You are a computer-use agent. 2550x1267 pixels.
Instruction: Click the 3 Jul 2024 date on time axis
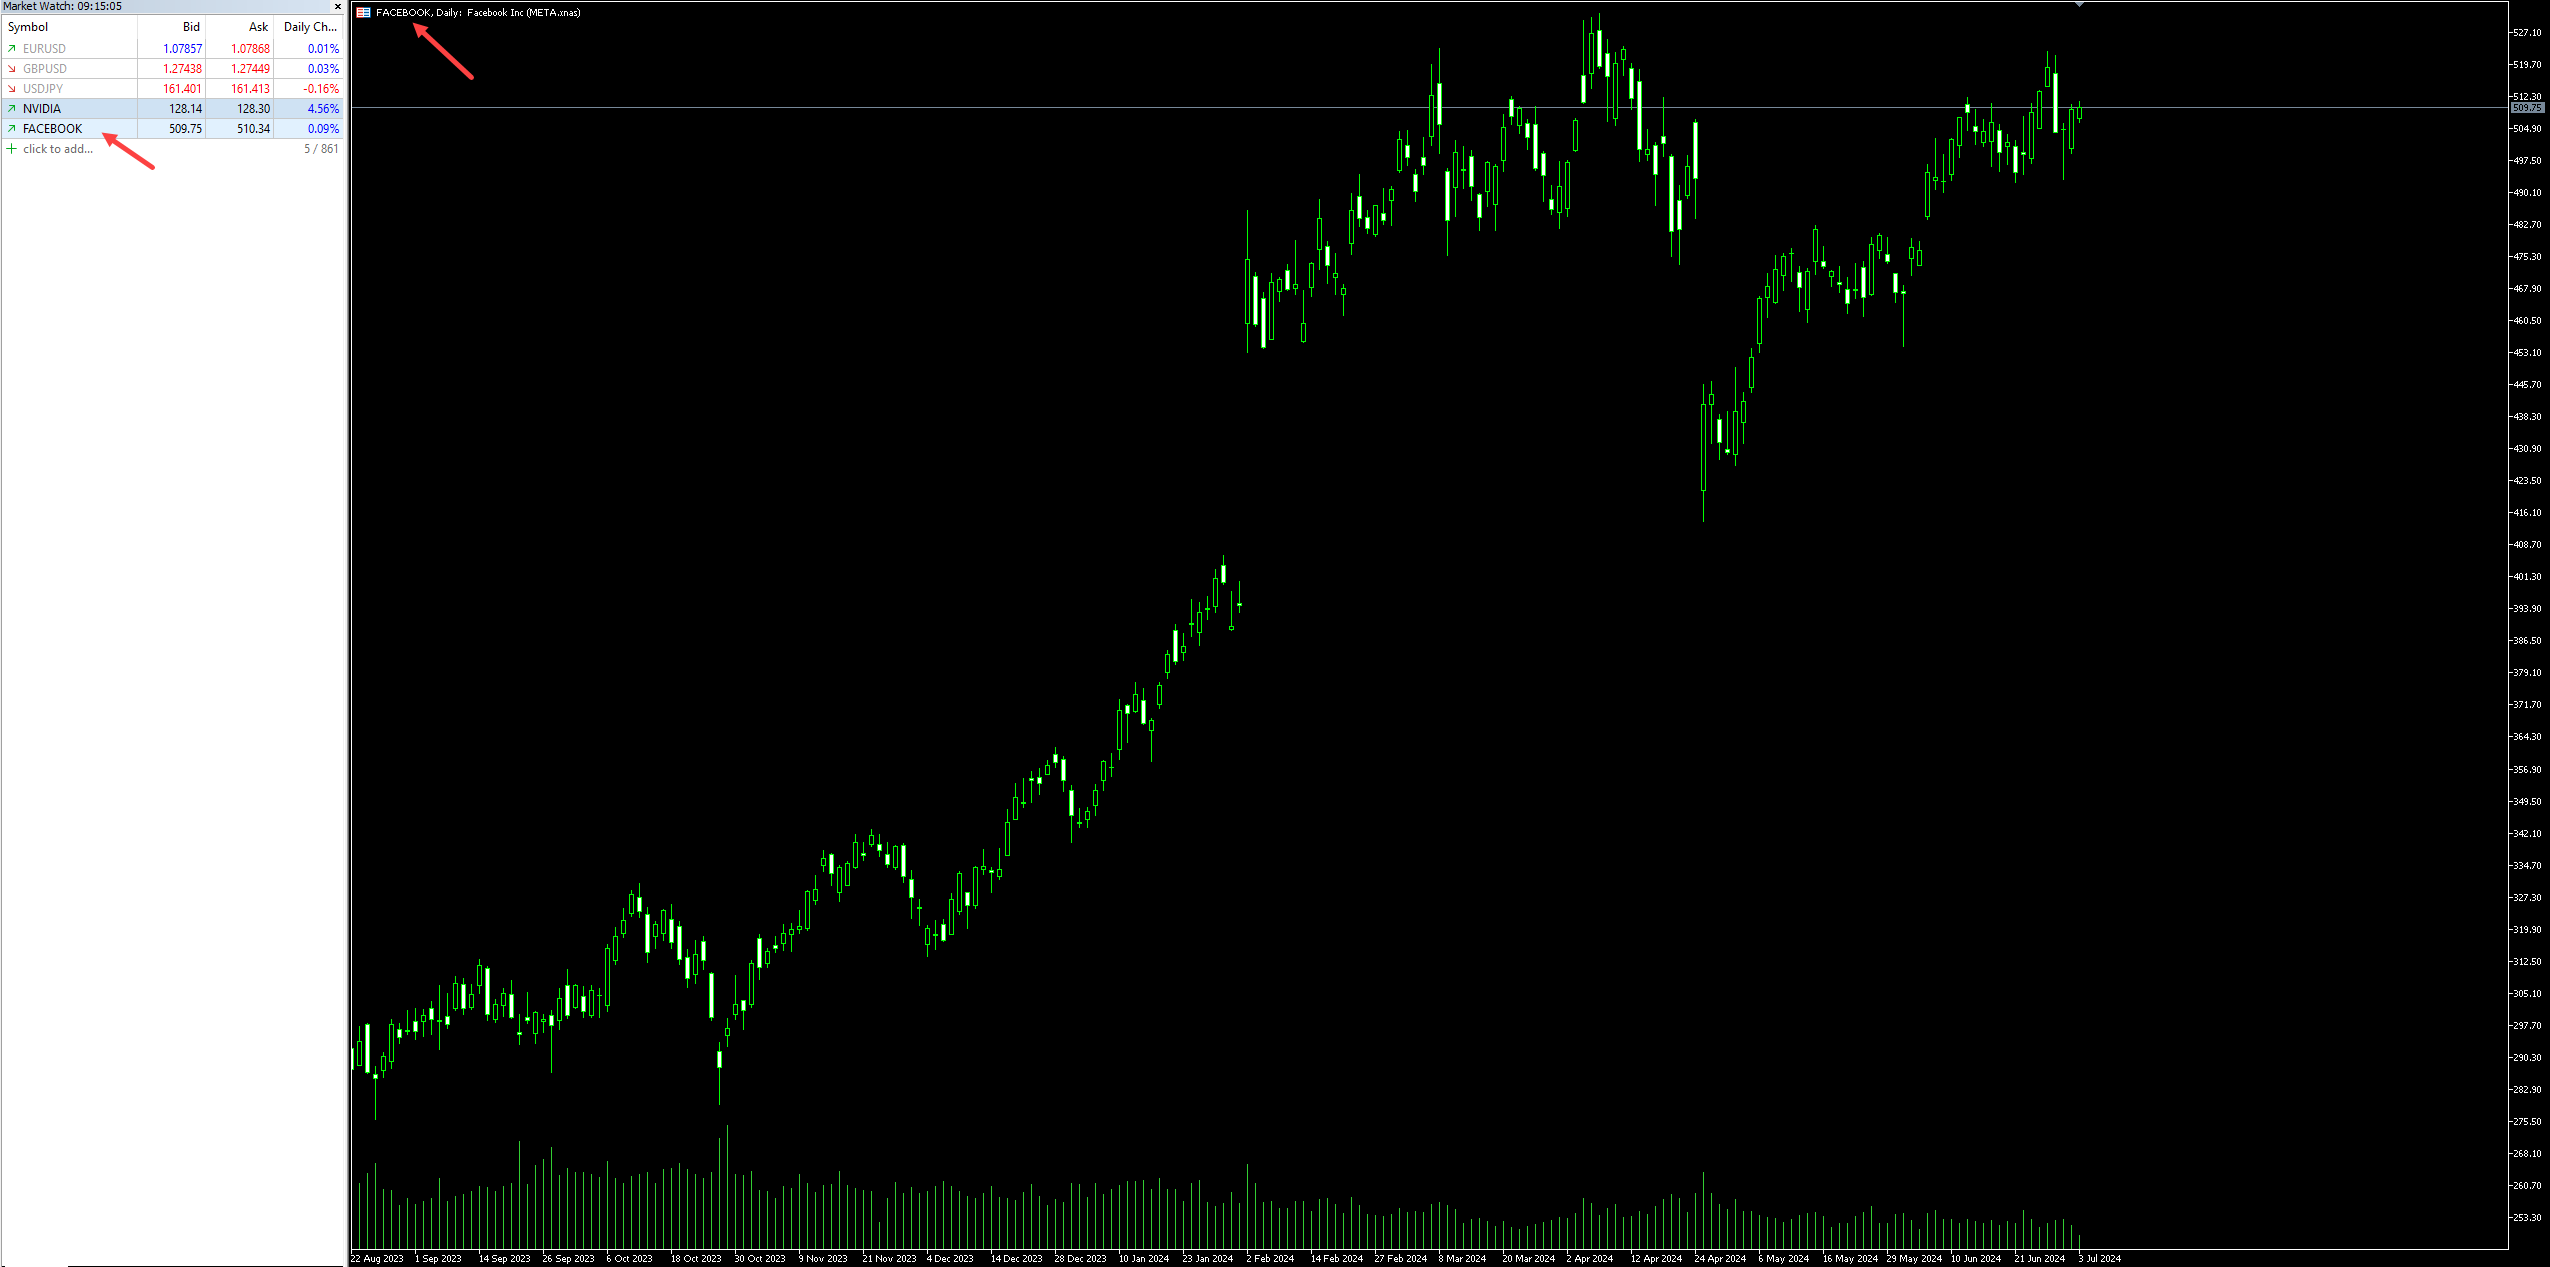click(x=2099, y=1259)
